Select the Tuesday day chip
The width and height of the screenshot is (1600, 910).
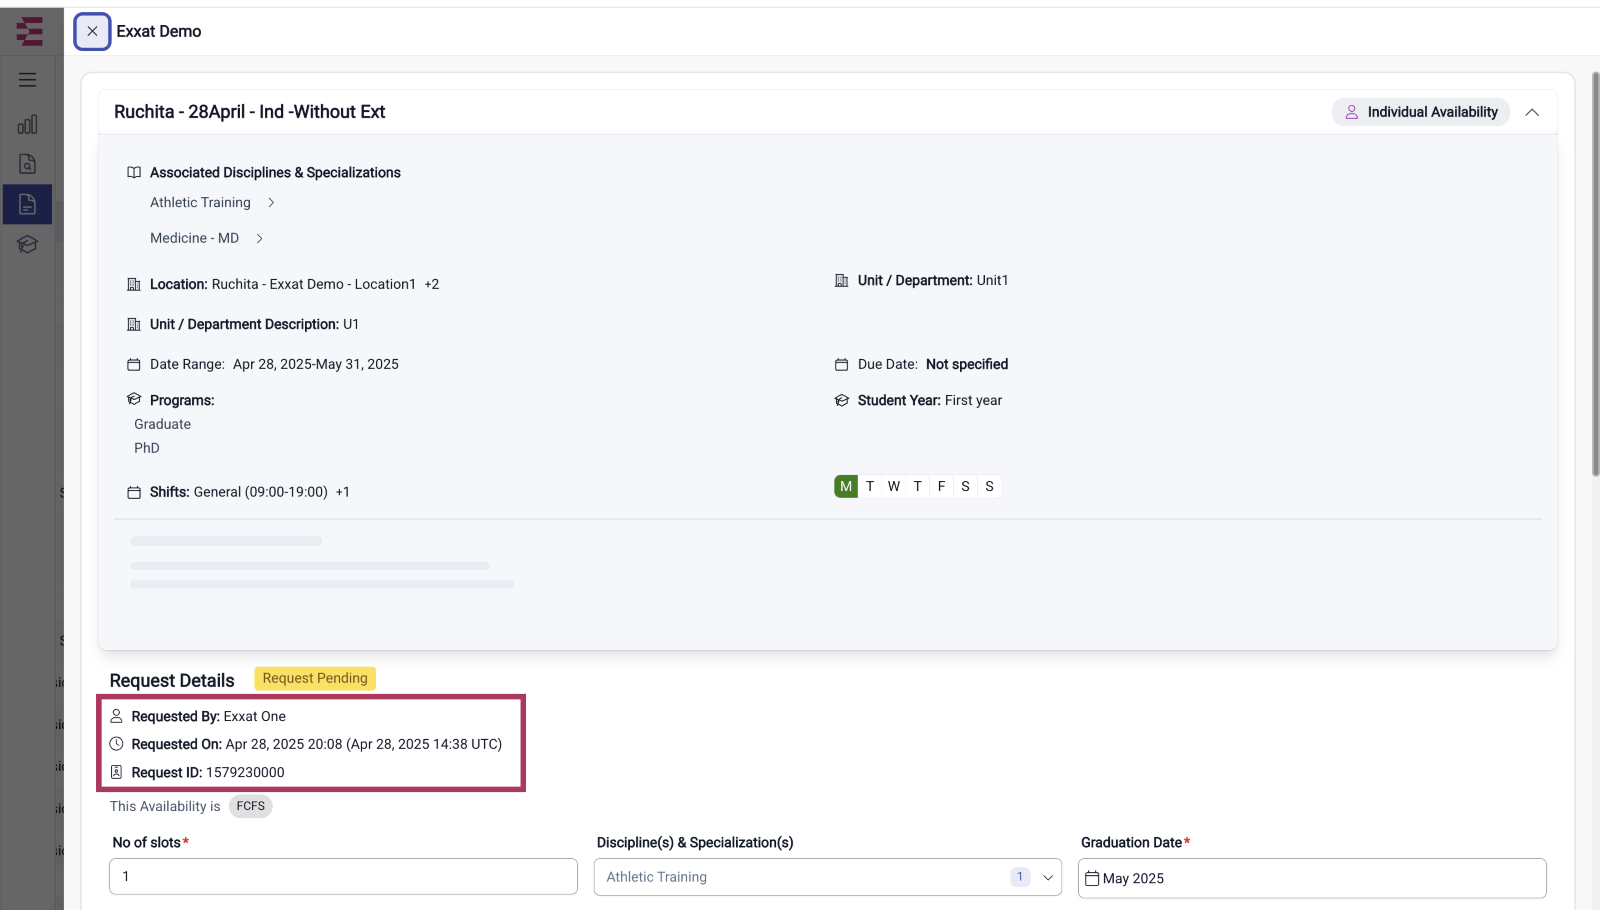(870, 487)
